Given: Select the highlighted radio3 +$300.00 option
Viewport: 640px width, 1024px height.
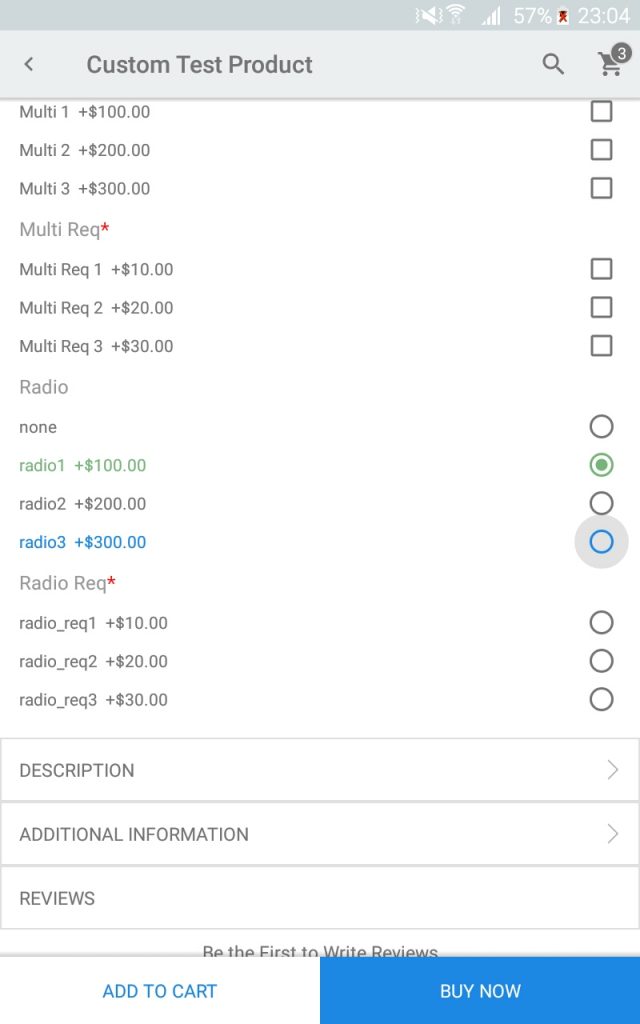Looking at the screenshot, I should (x=601, y=542).
